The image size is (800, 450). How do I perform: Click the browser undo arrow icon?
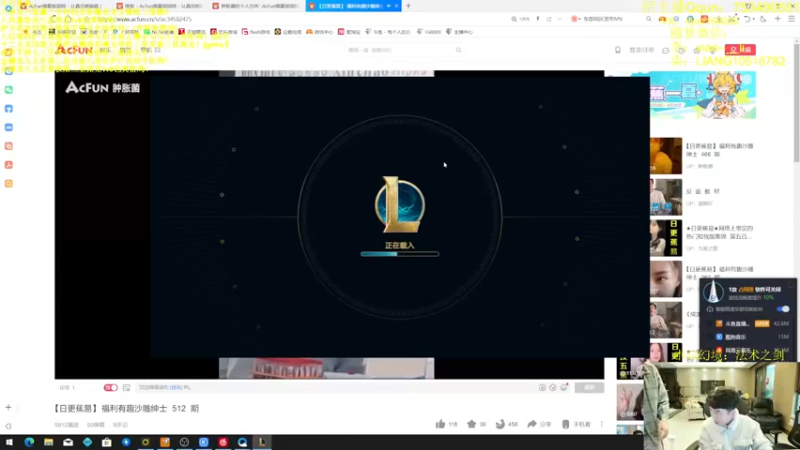click(747, 19)
